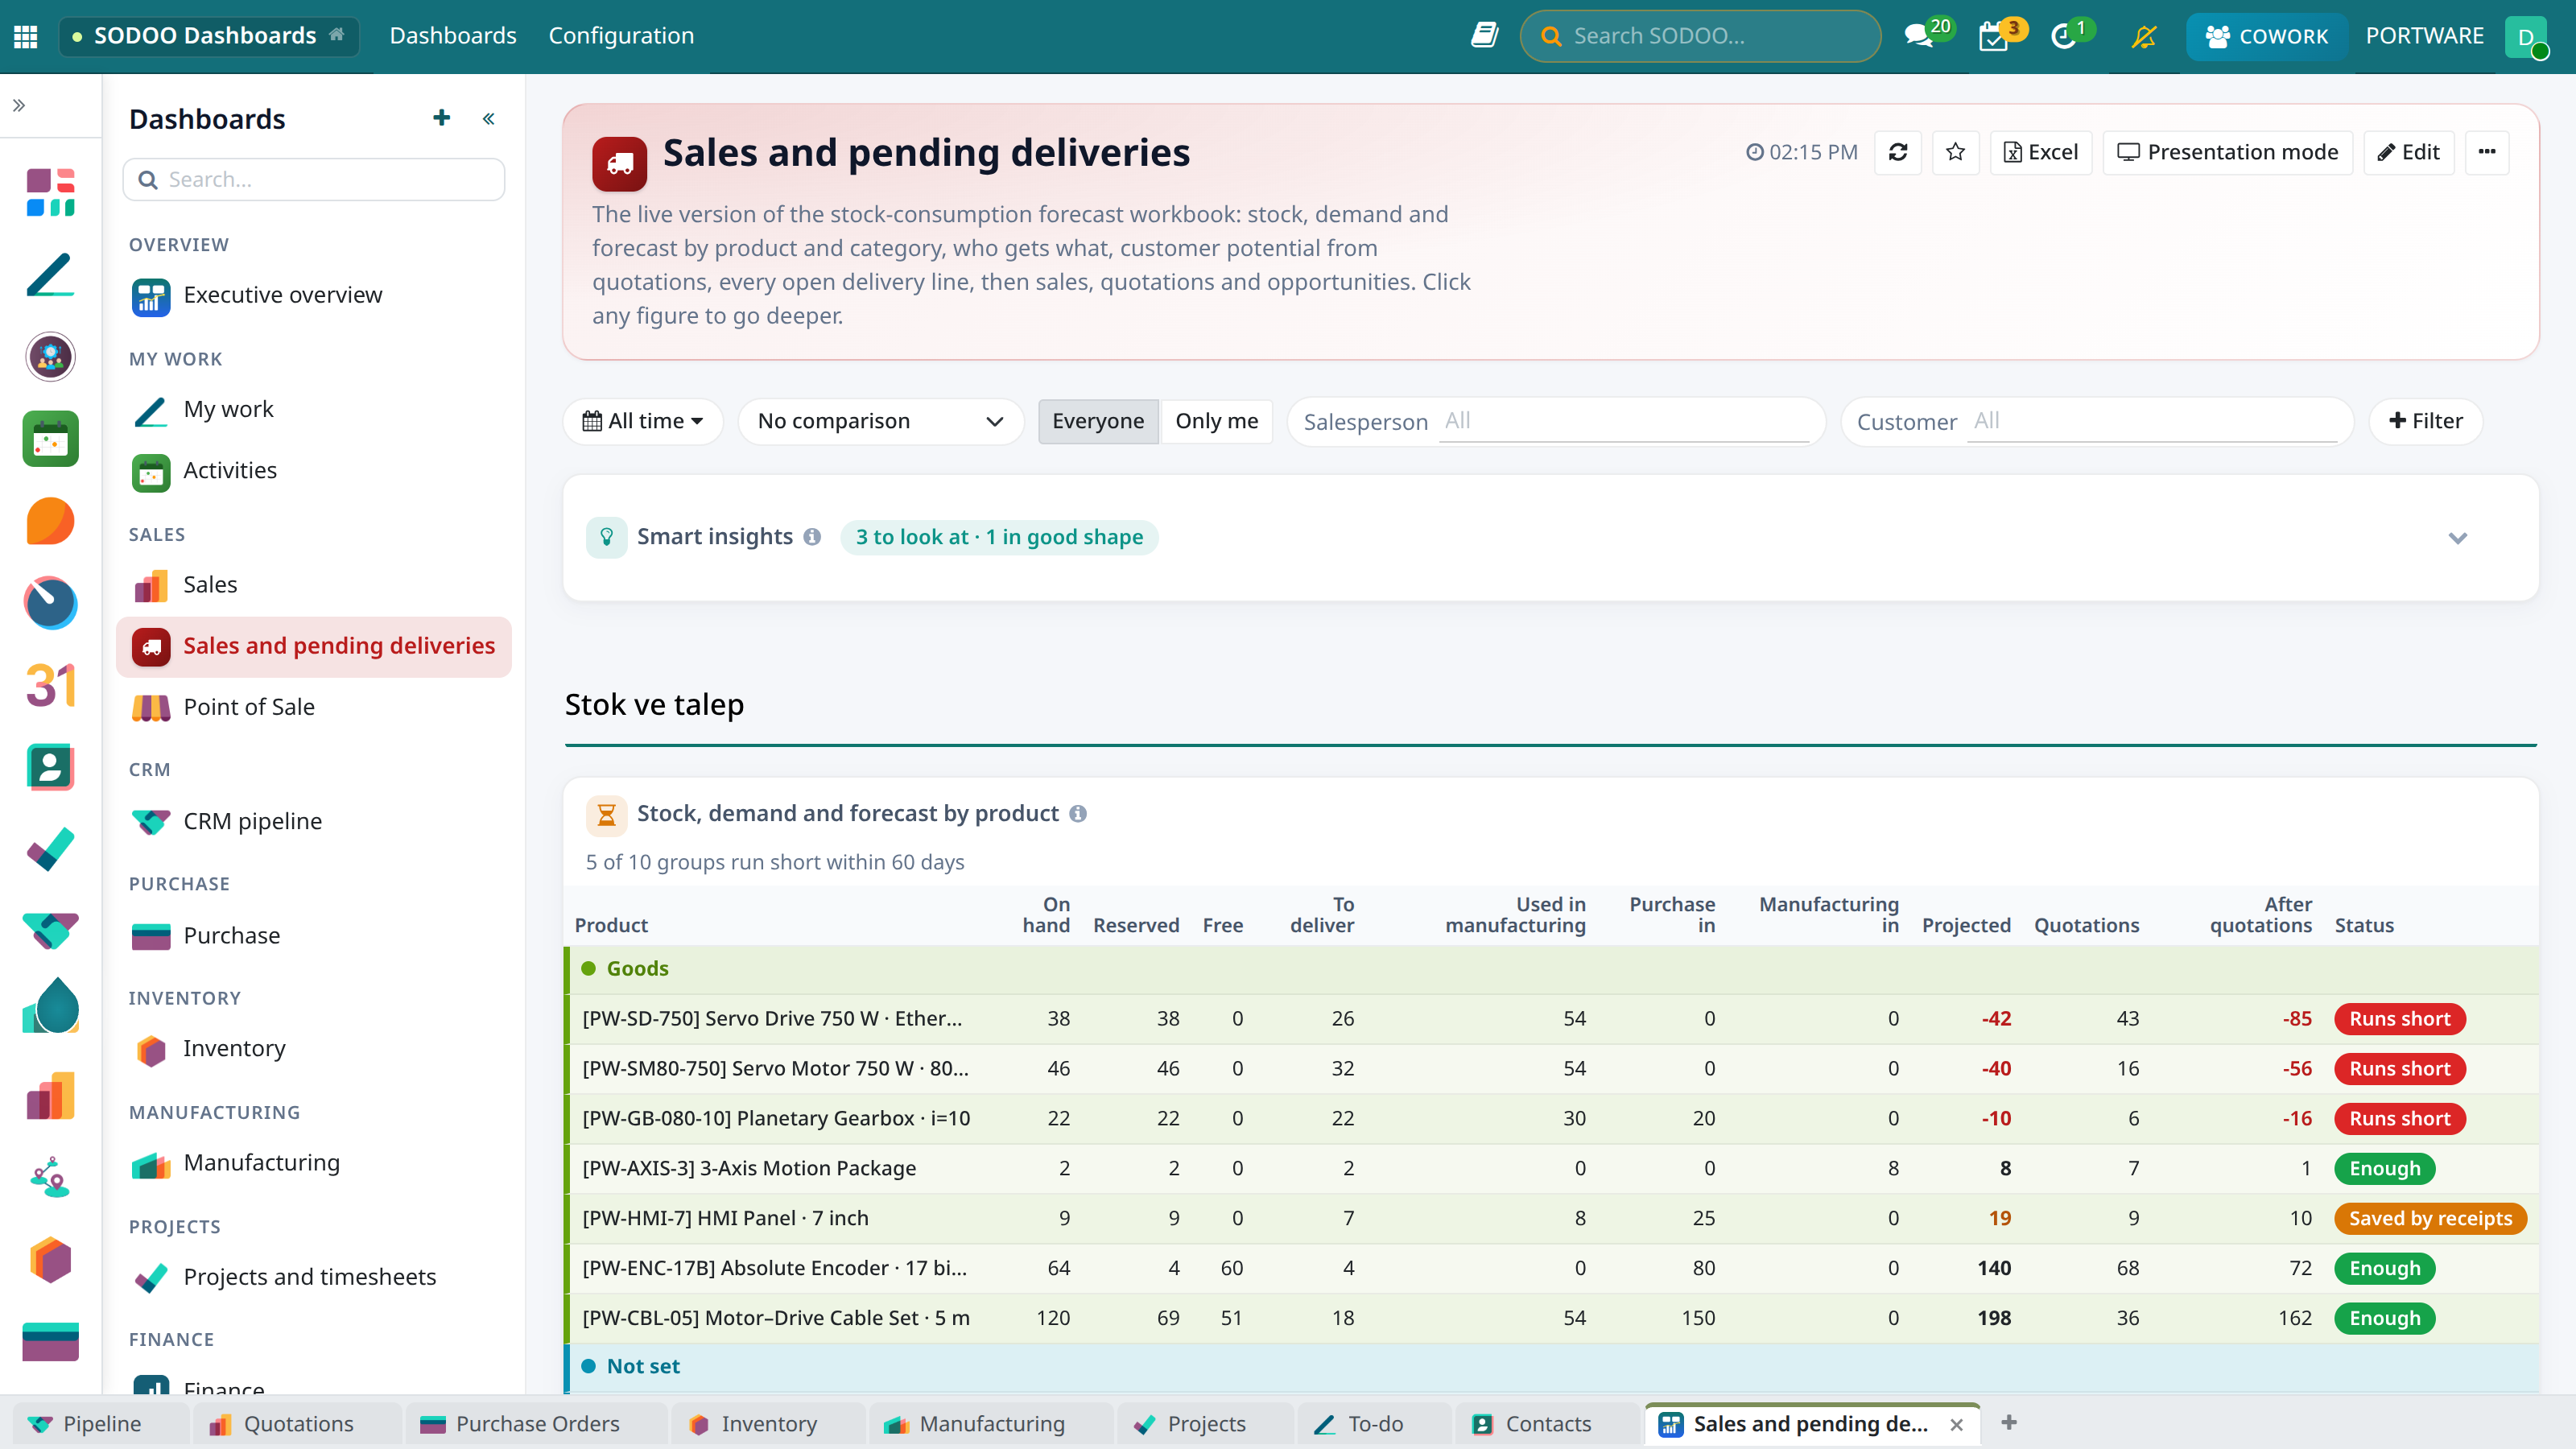Expand left app rail with double arrow
The image size is (2576, 1449).
coord(19,105)
